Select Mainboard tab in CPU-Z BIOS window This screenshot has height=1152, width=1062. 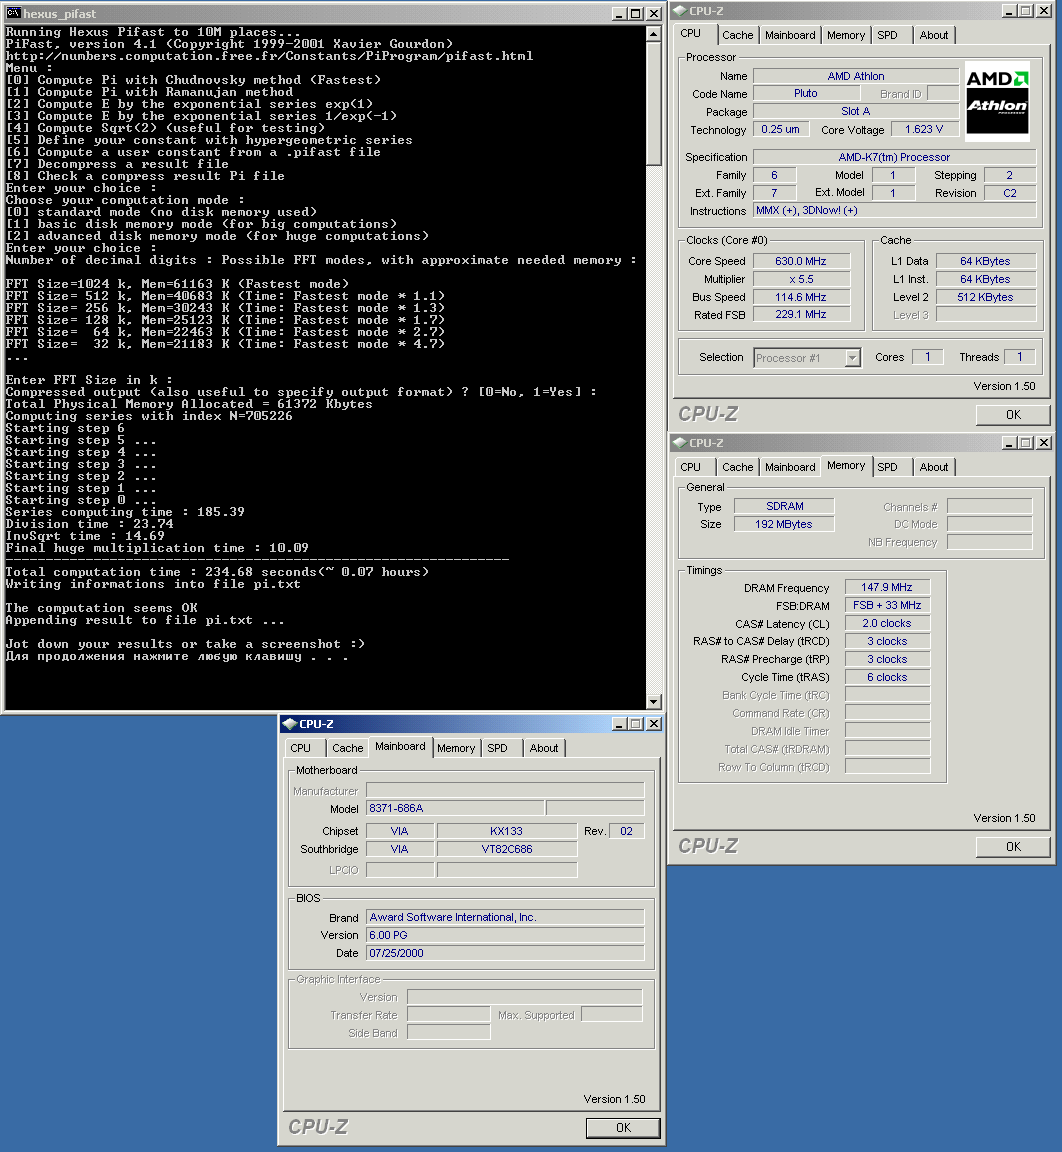pyautogui.click(x=400, y=746)
